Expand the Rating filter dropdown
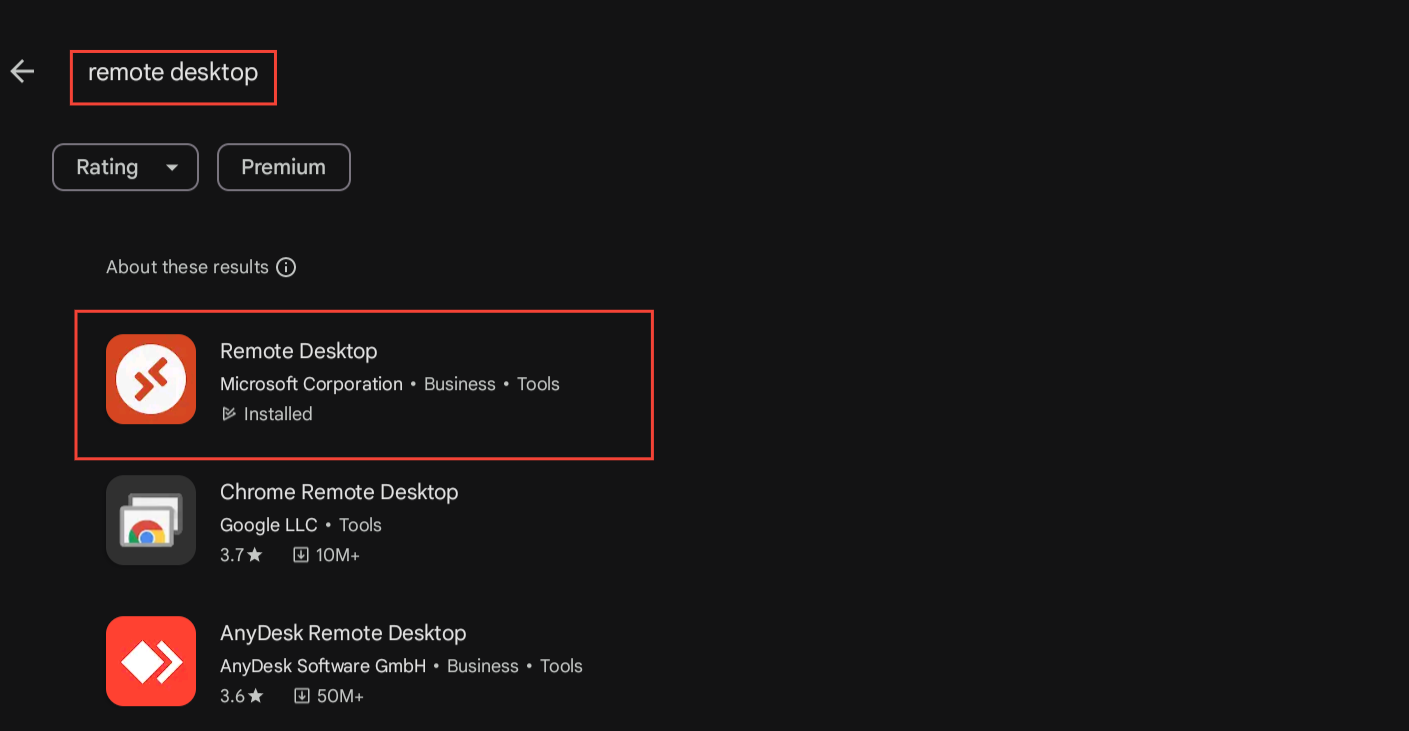Screen dimensions: 1409x731 click(125, 167)
